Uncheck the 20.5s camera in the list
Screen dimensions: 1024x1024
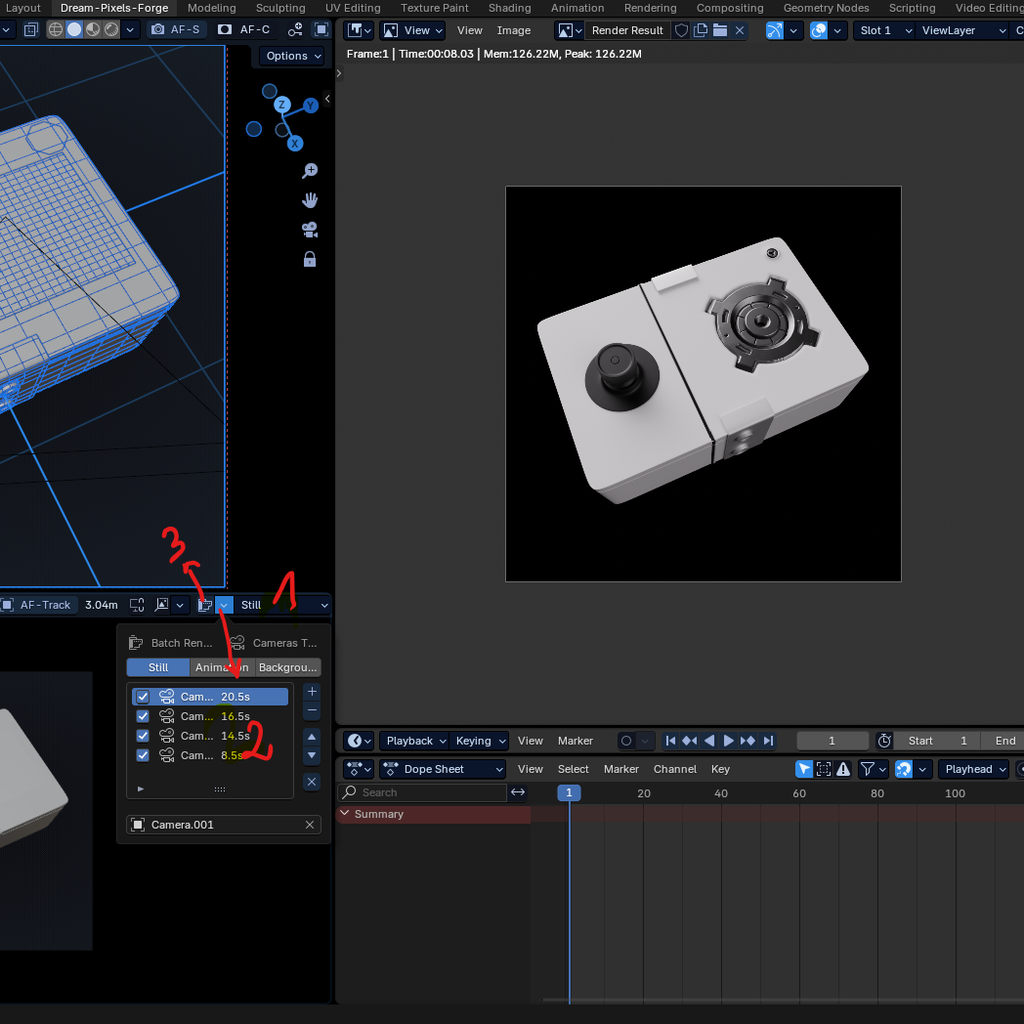141,695
